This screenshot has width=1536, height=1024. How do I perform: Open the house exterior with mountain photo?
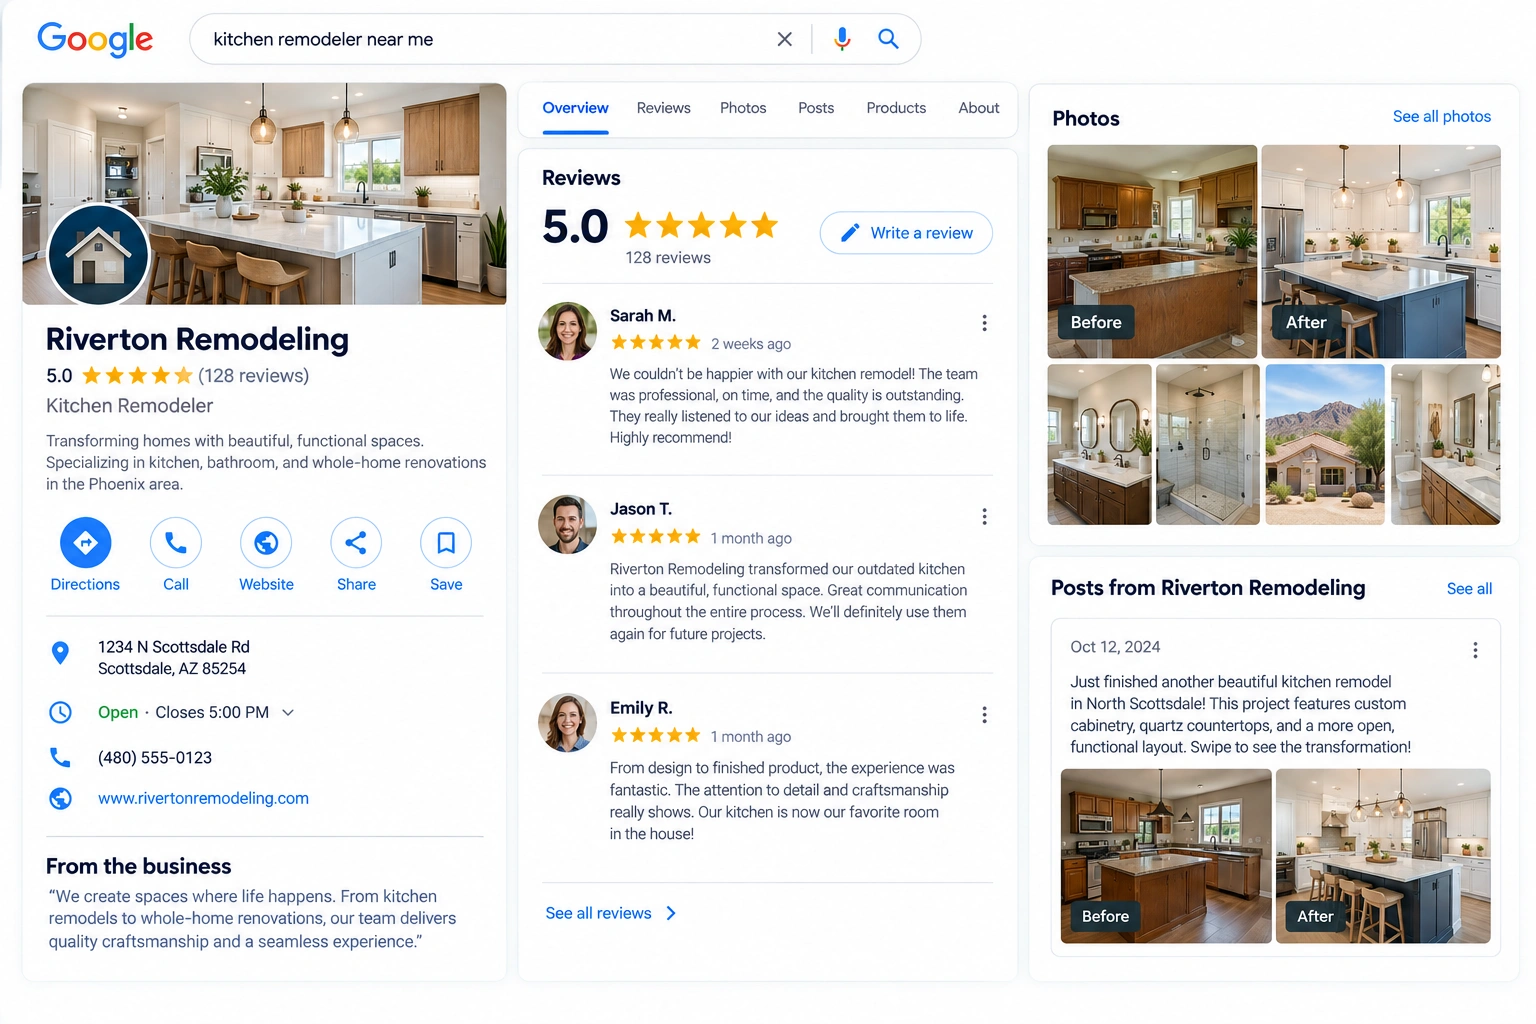pos(1325,444)
